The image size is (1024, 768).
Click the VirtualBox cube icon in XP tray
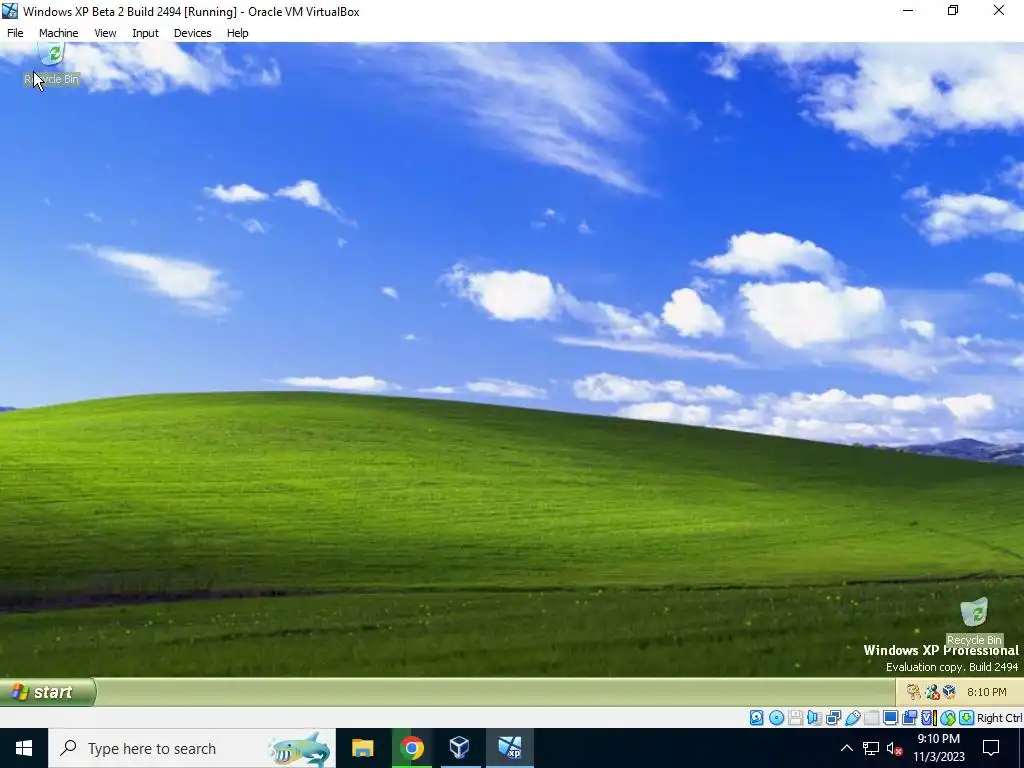tap(950, 692)
